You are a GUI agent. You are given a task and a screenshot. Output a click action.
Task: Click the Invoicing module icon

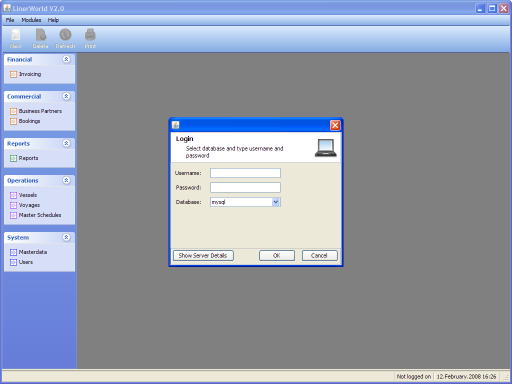[13, 74]
